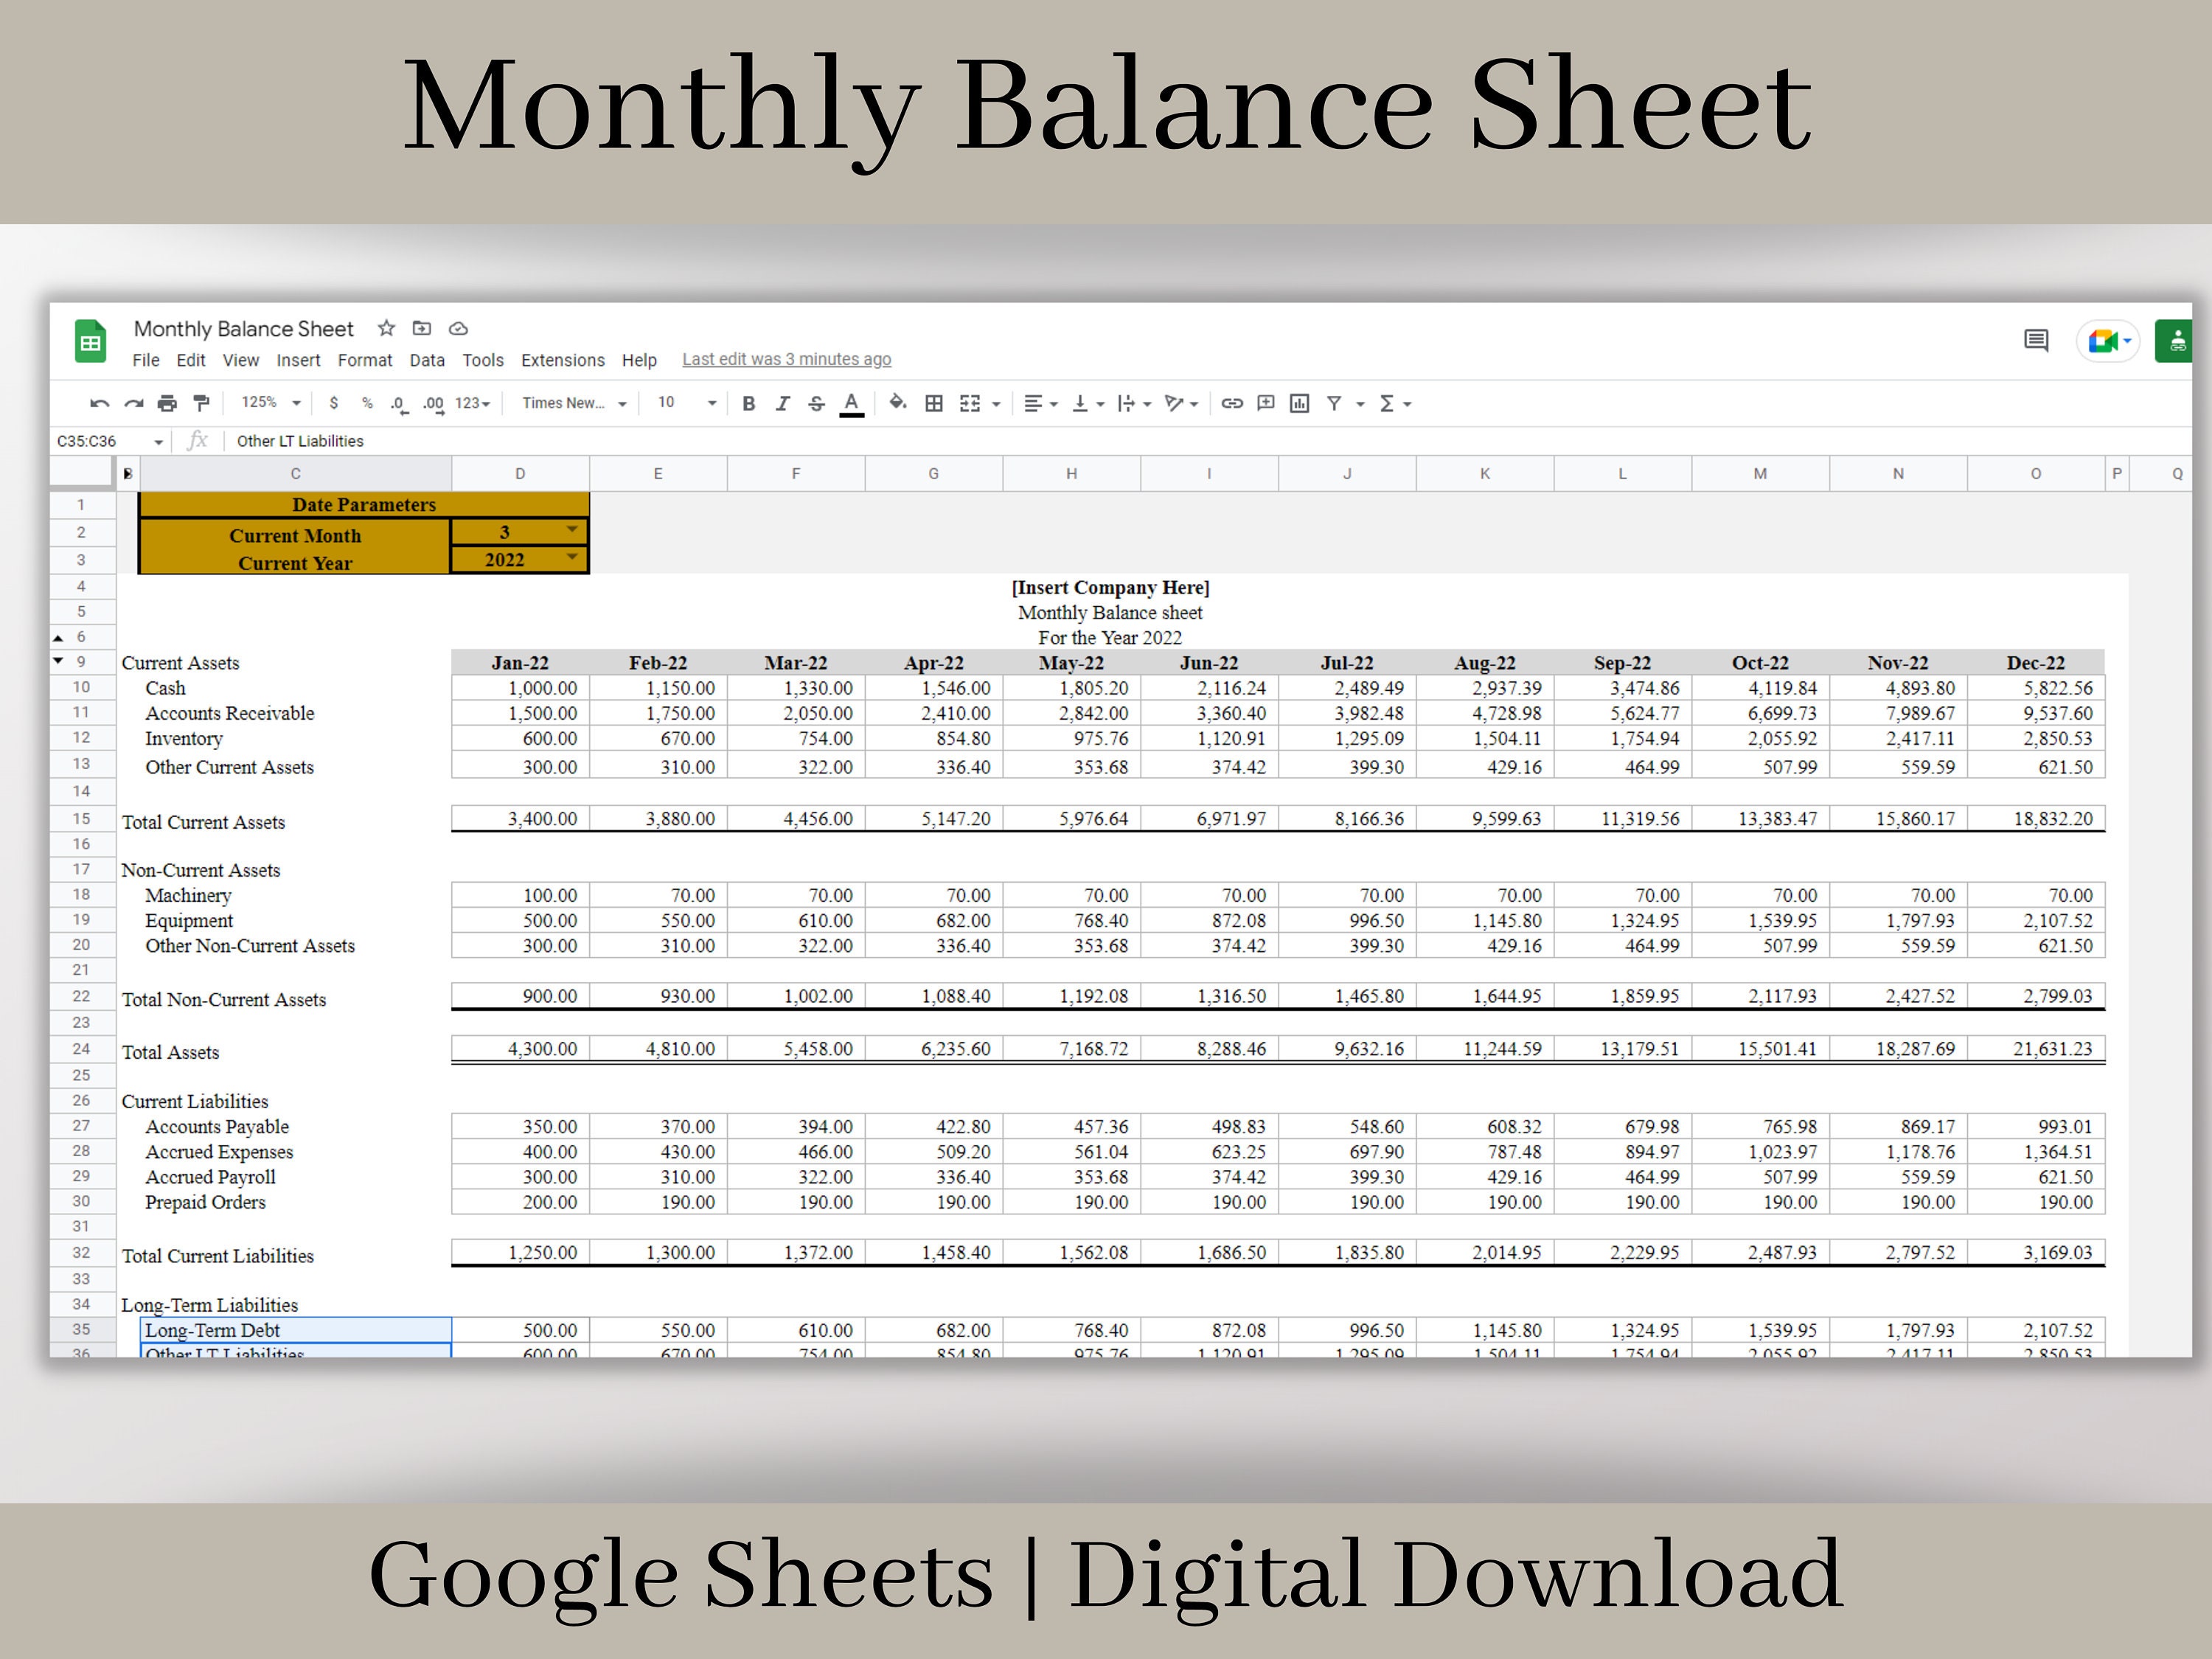
Task: Click the borders icon
Action: 933,403
